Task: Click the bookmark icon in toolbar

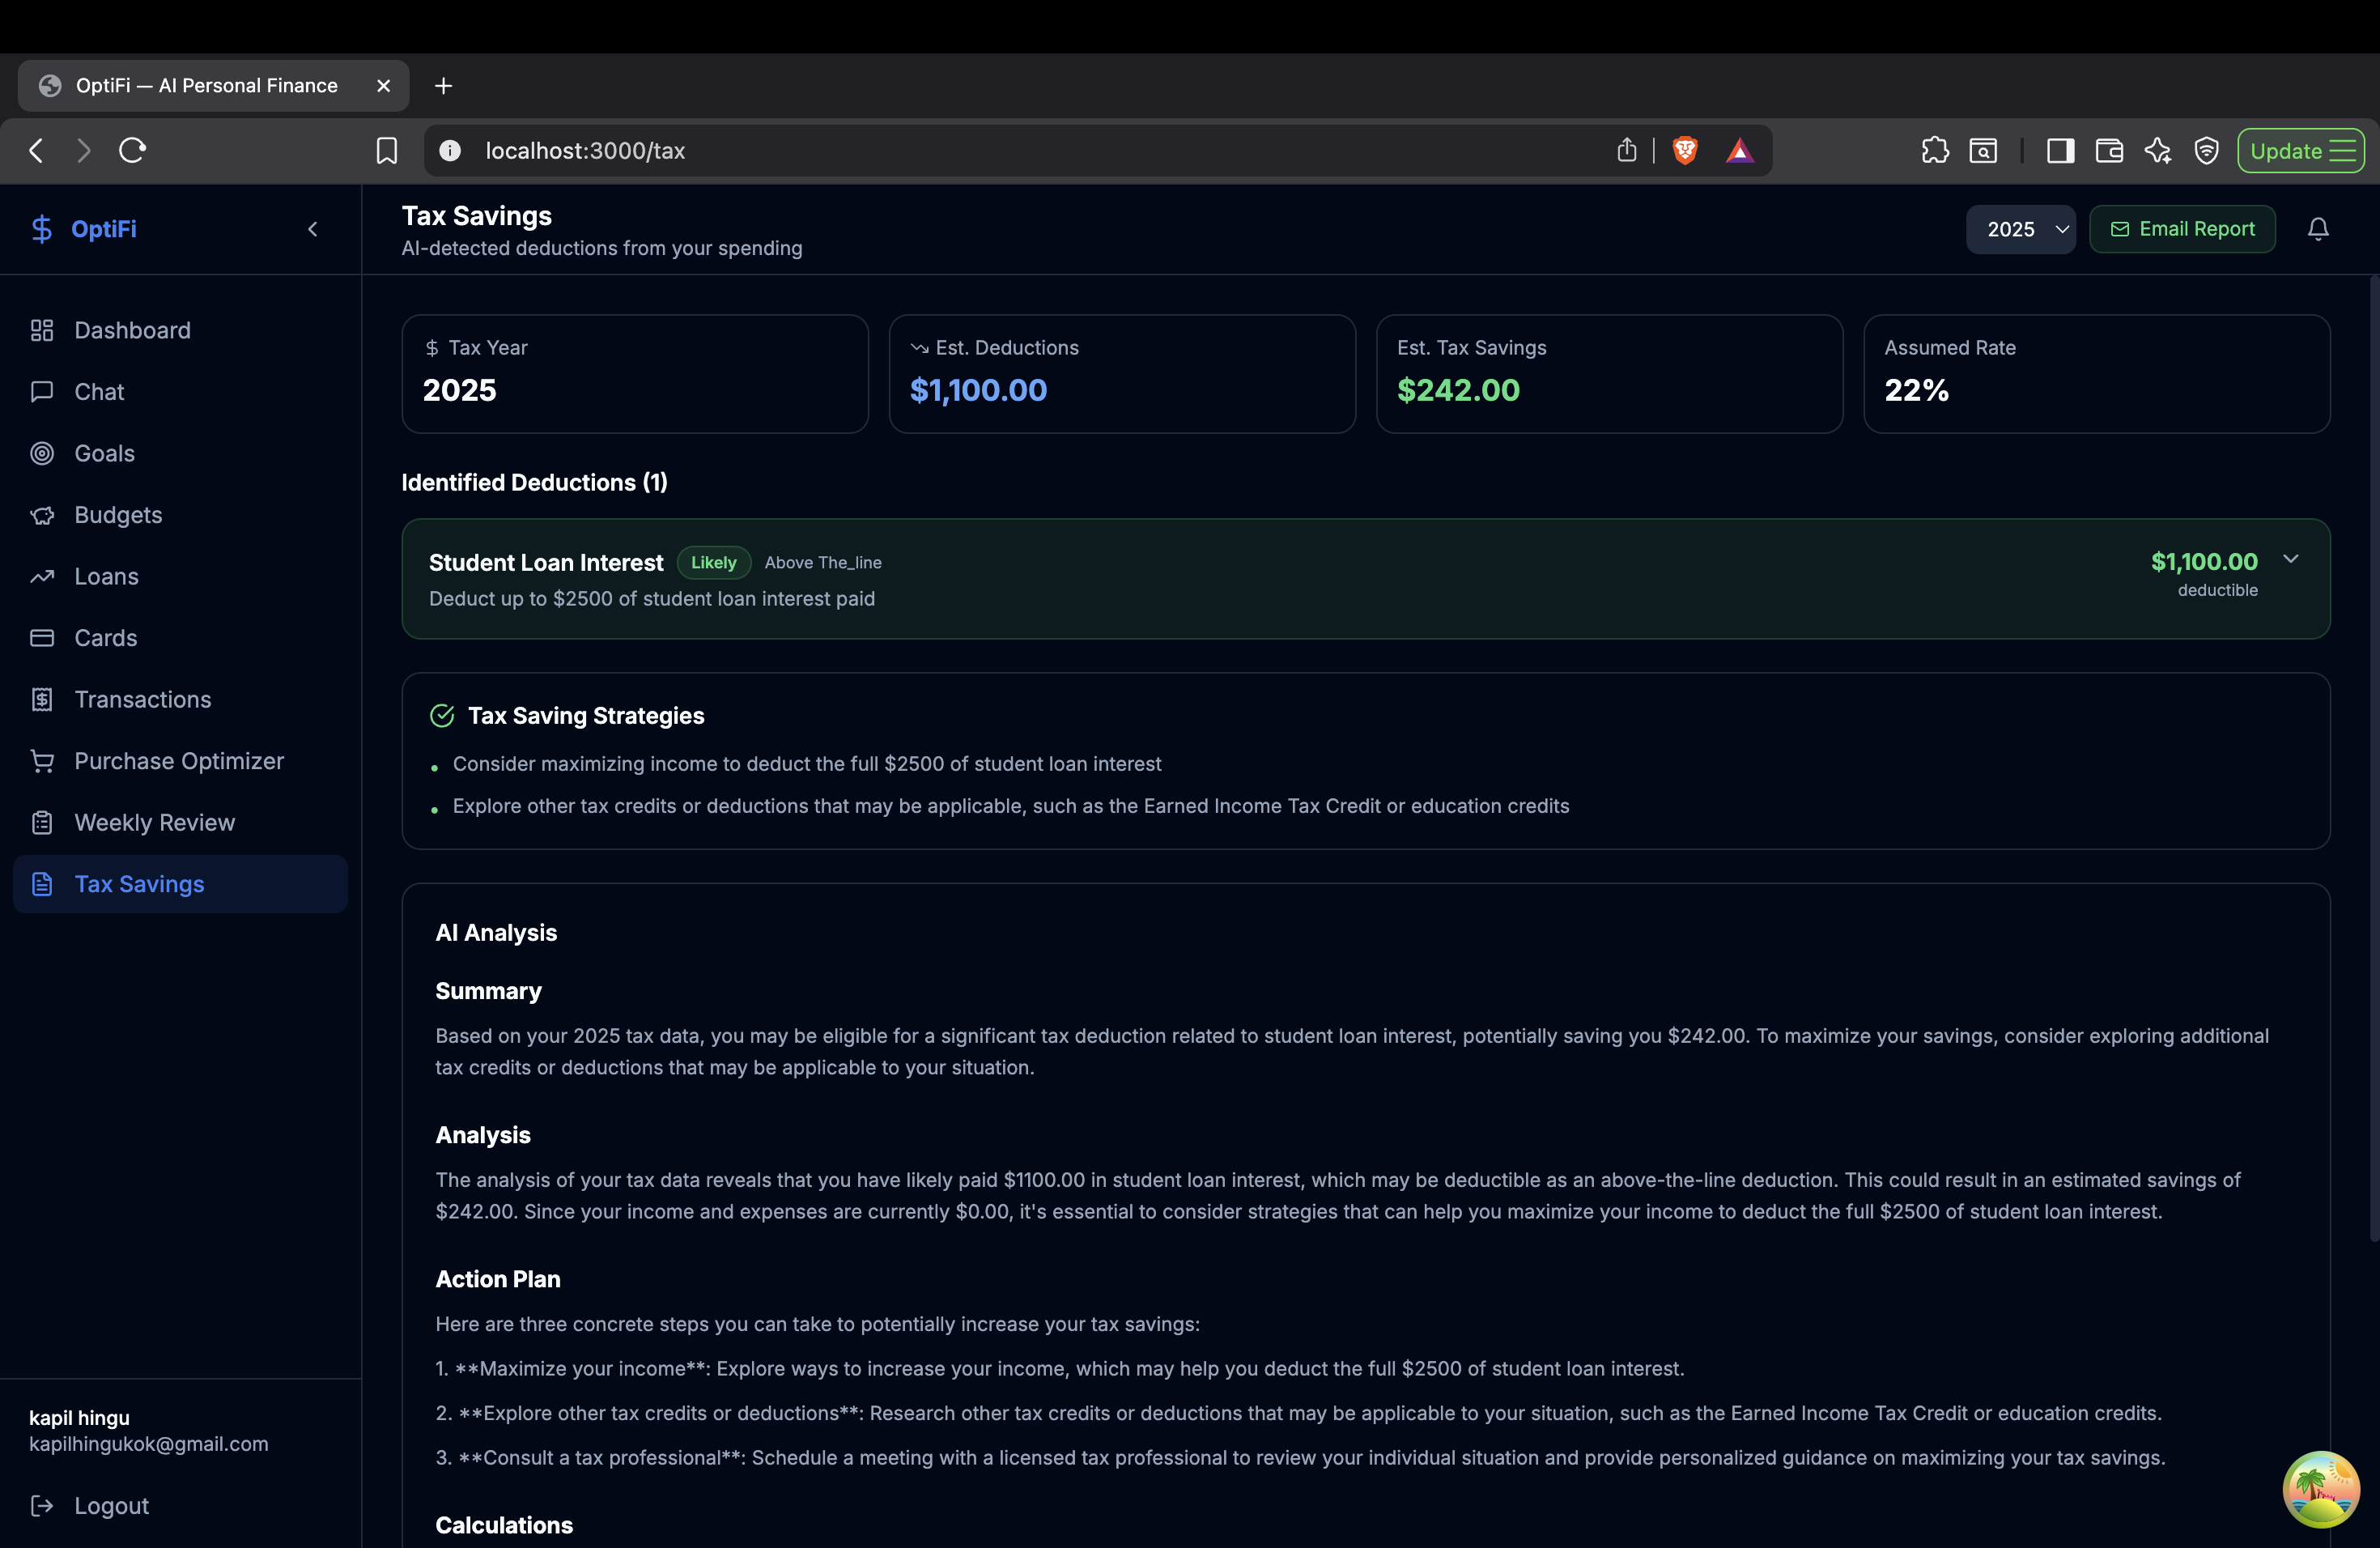Action: 386,150
